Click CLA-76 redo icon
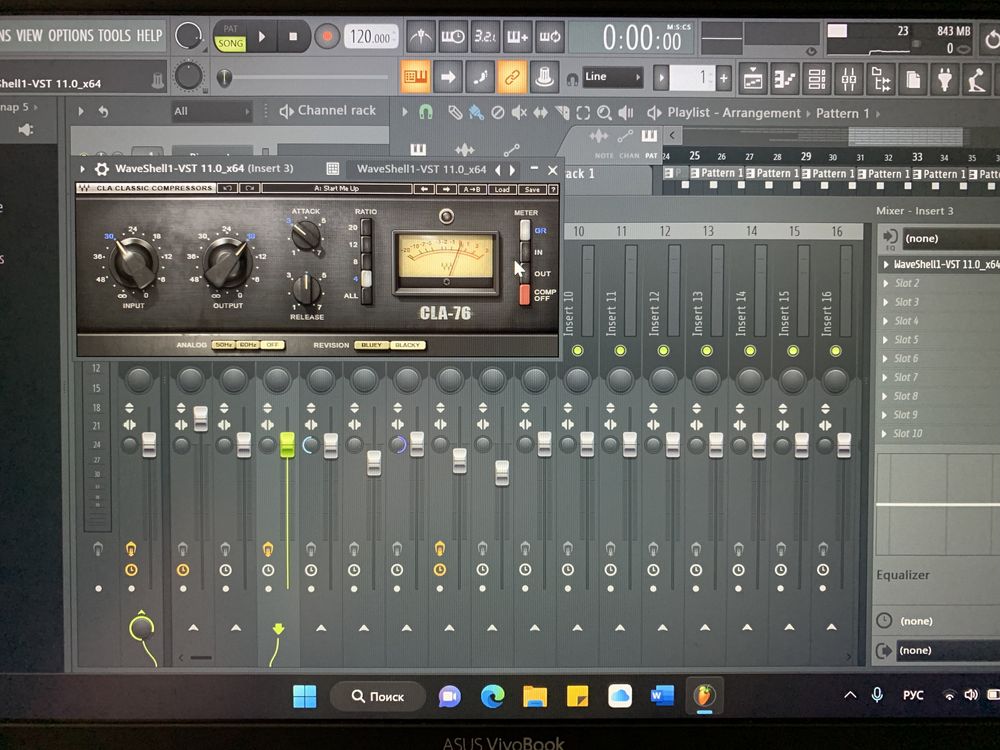Screen dimensions: 1000x750 point(250,189)
